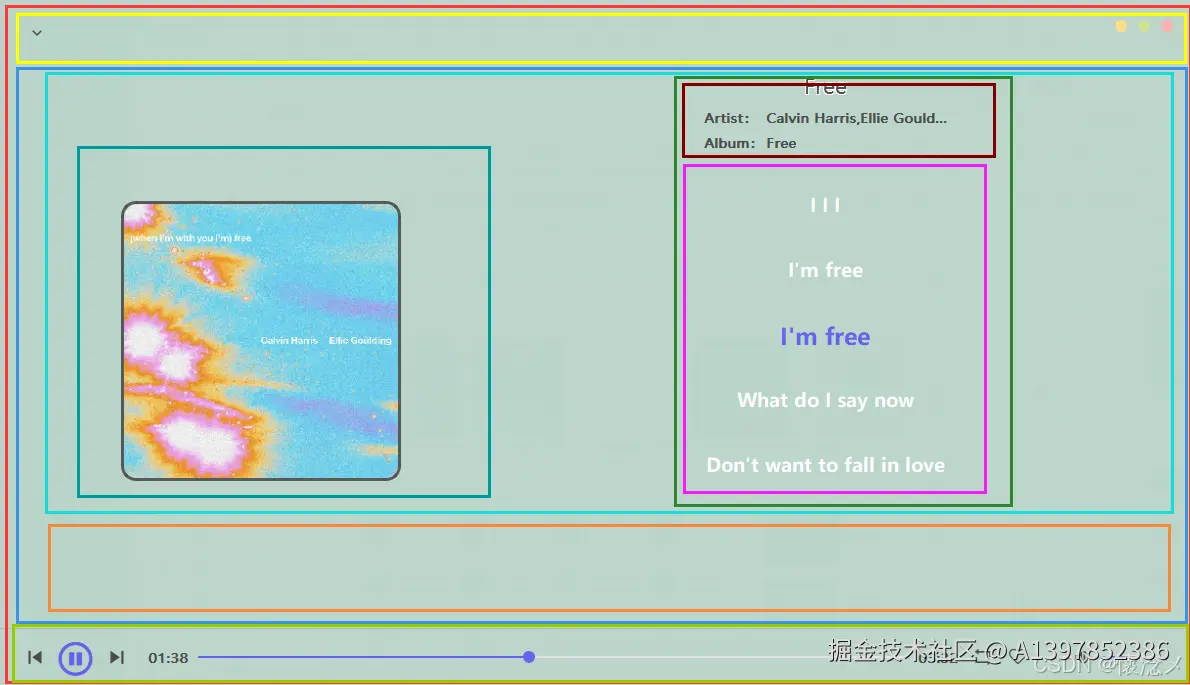Skip to the next track

click(116, 657)
